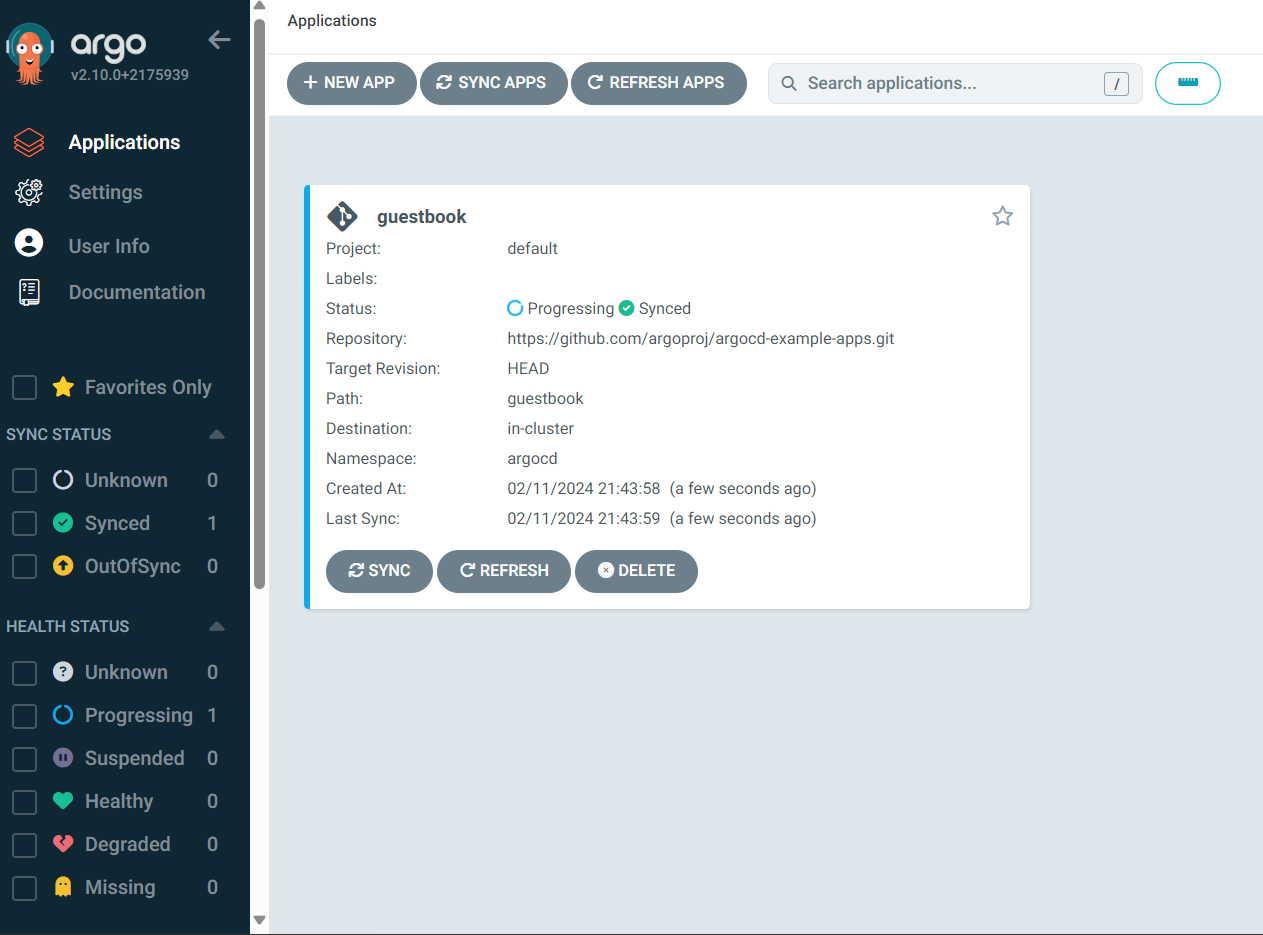
Task: Check the Progressing filter checkbox
Action: [24, 716]
